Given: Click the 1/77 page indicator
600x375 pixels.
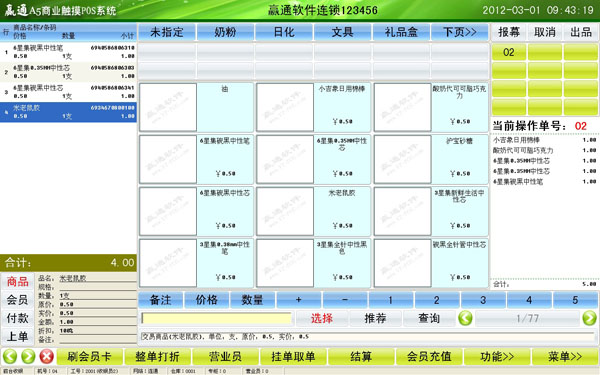Looking at the screenshot, I should (527, 318).
